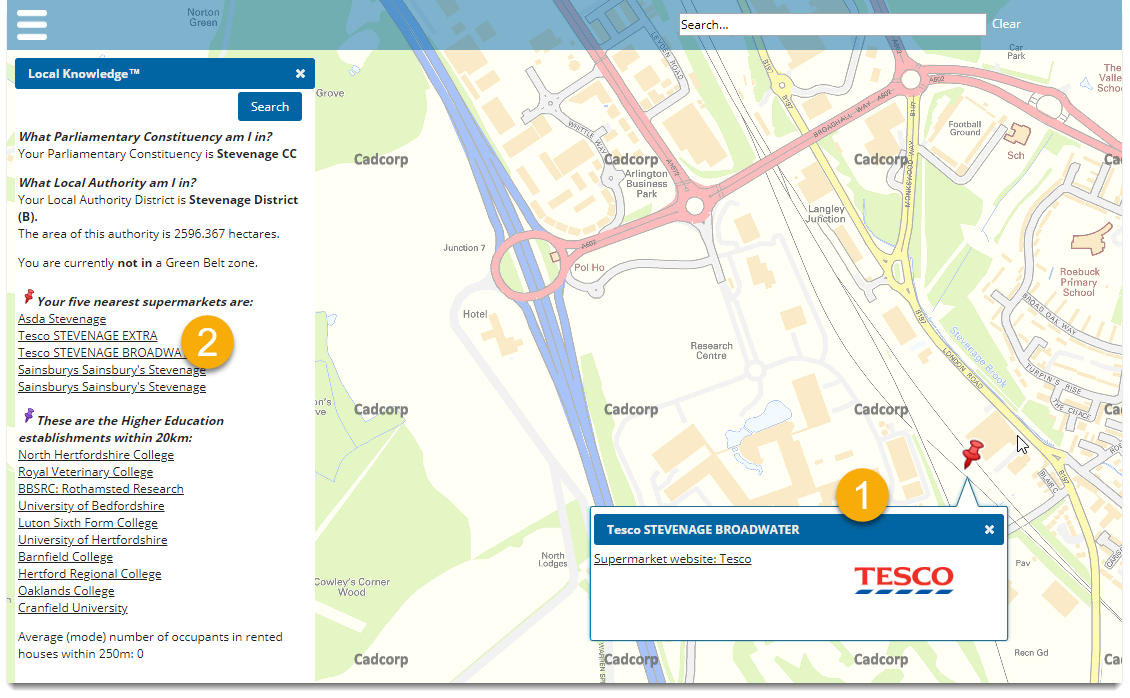Viewport: 1130px width, 698px height.
Task: Click the 'Recn Gd' map label
Action: point(1031,653)
